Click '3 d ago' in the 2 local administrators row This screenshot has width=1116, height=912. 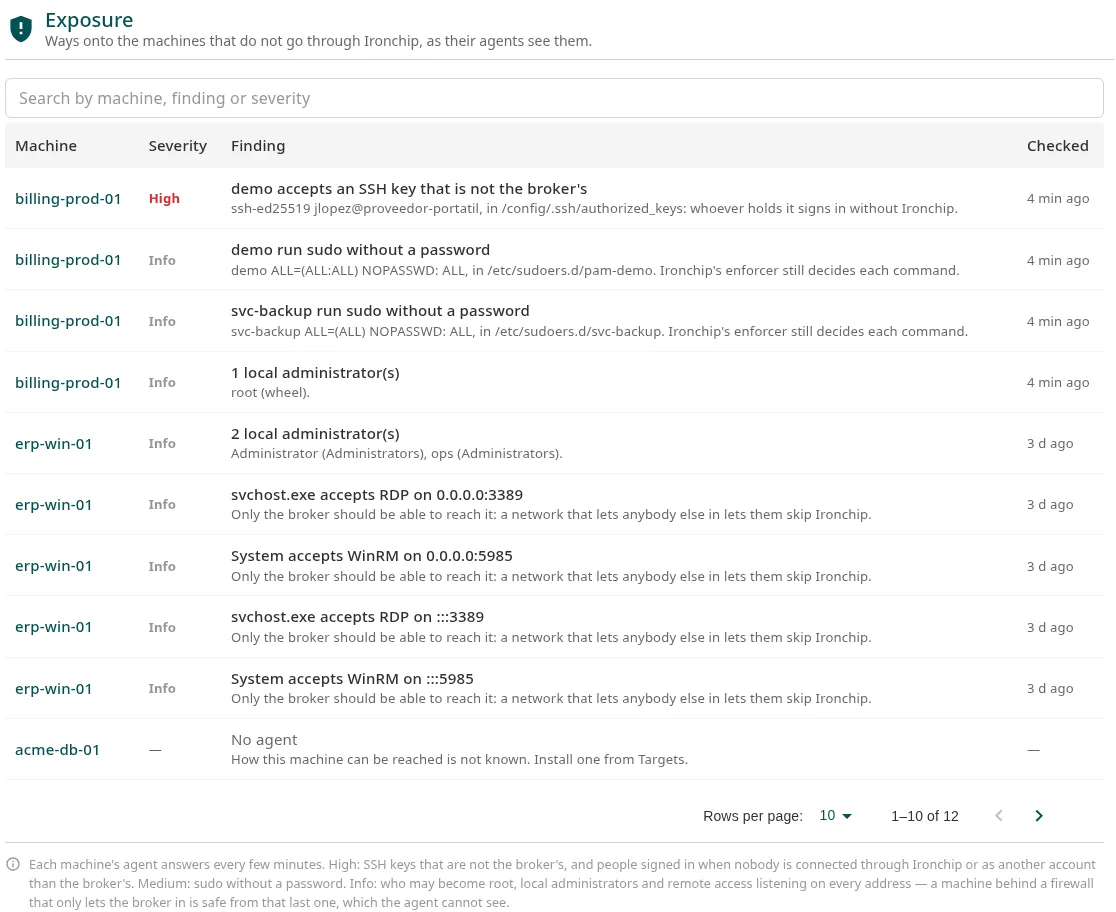point(1050,444)
